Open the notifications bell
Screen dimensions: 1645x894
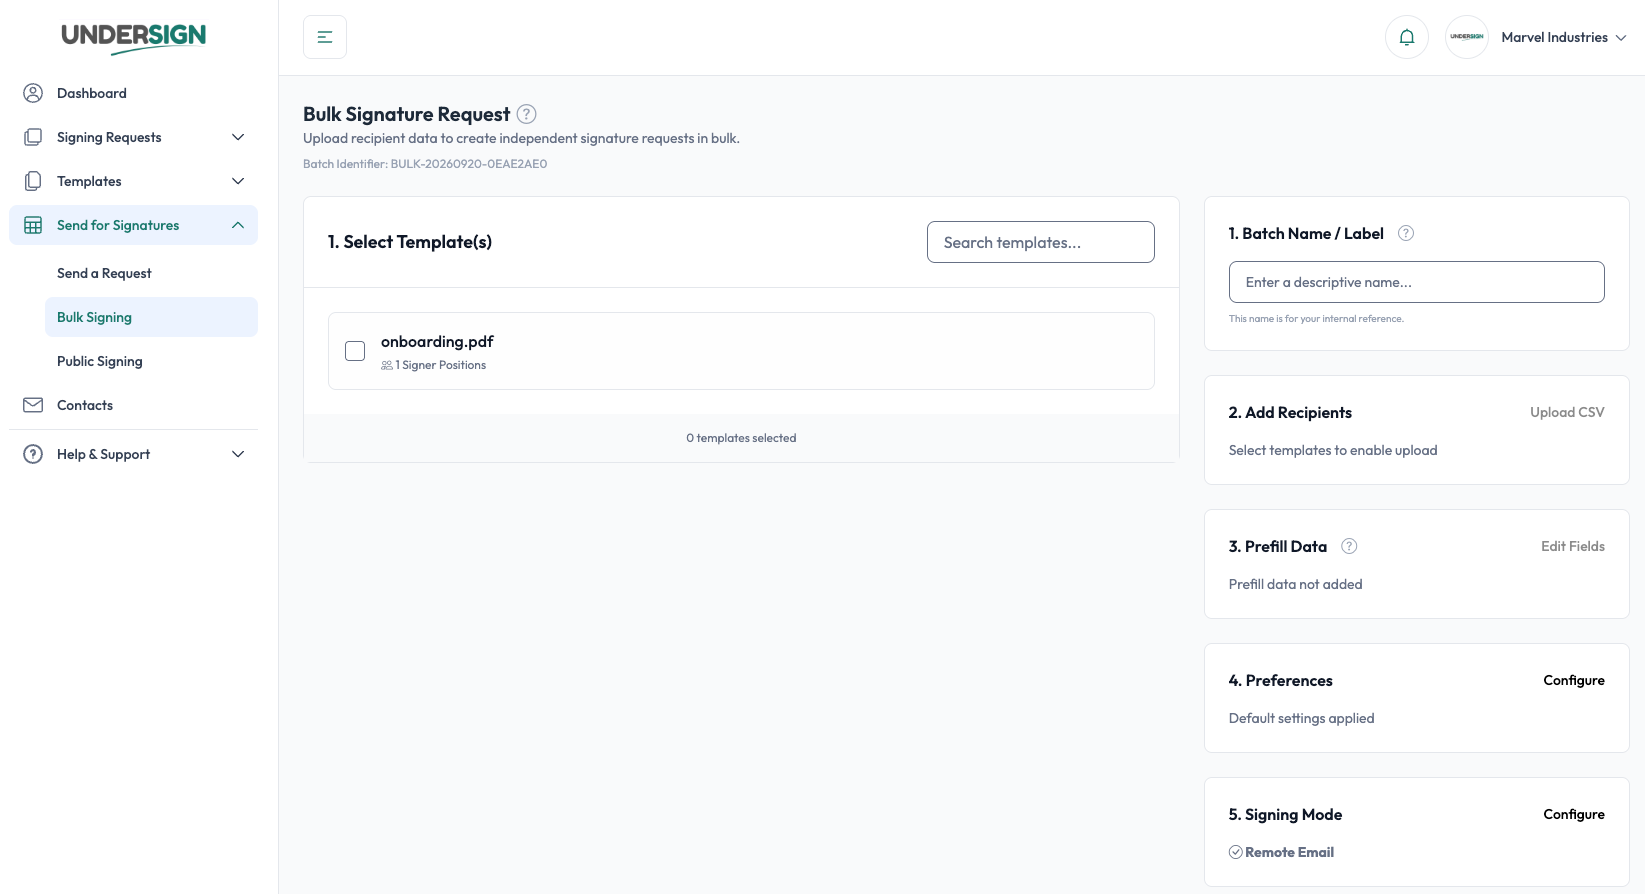pos(1407,37)
